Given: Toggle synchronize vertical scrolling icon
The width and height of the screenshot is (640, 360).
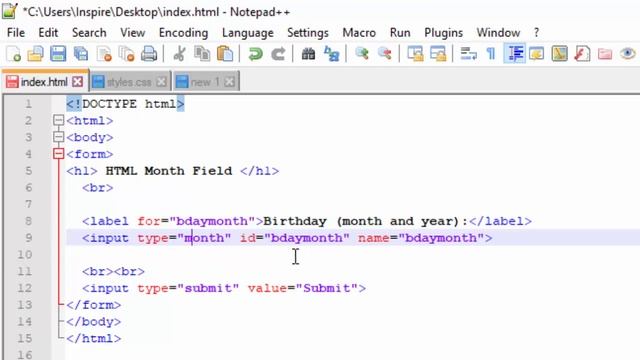Looking at the screenshot, I should (415, 54).
